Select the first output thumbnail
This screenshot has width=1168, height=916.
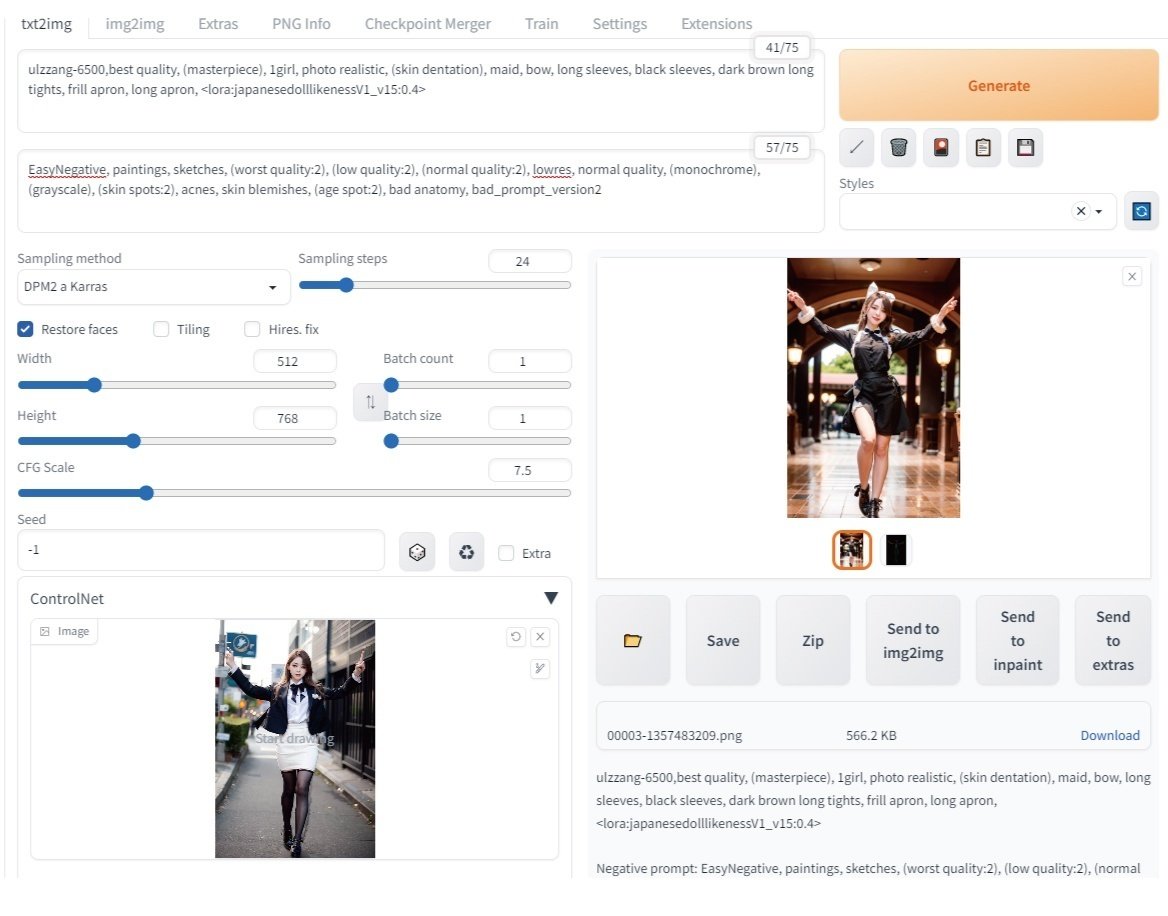(x=851, y=550)
